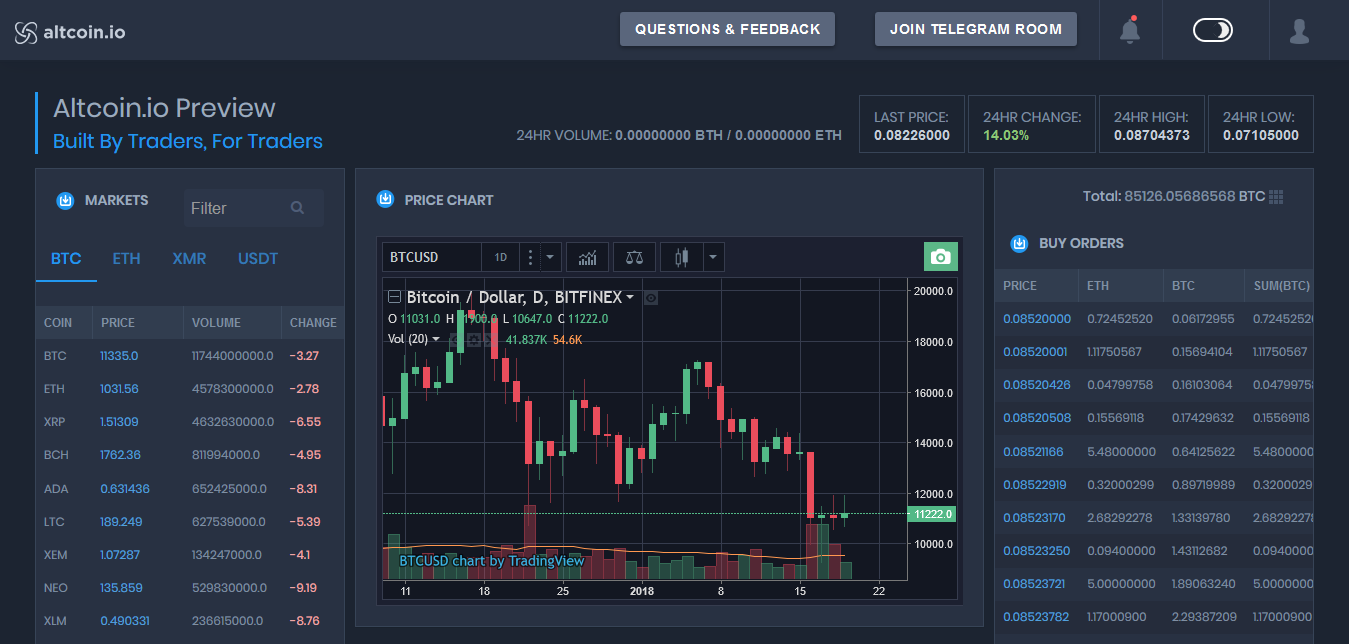1349x644 pixels.
Task: Select the BTC market tab
Action: (66, 259)
